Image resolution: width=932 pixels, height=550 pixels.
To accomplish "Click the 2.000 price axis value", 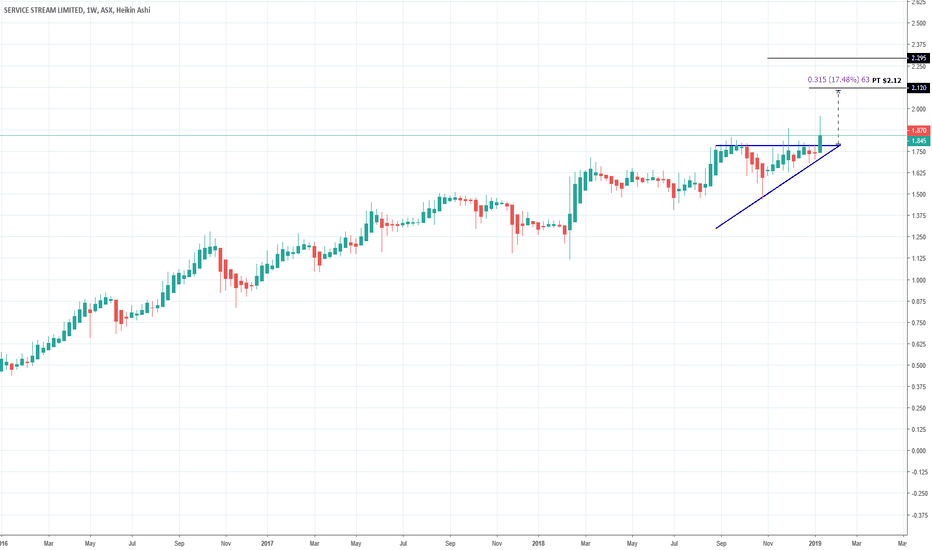I will coord(918,109).
